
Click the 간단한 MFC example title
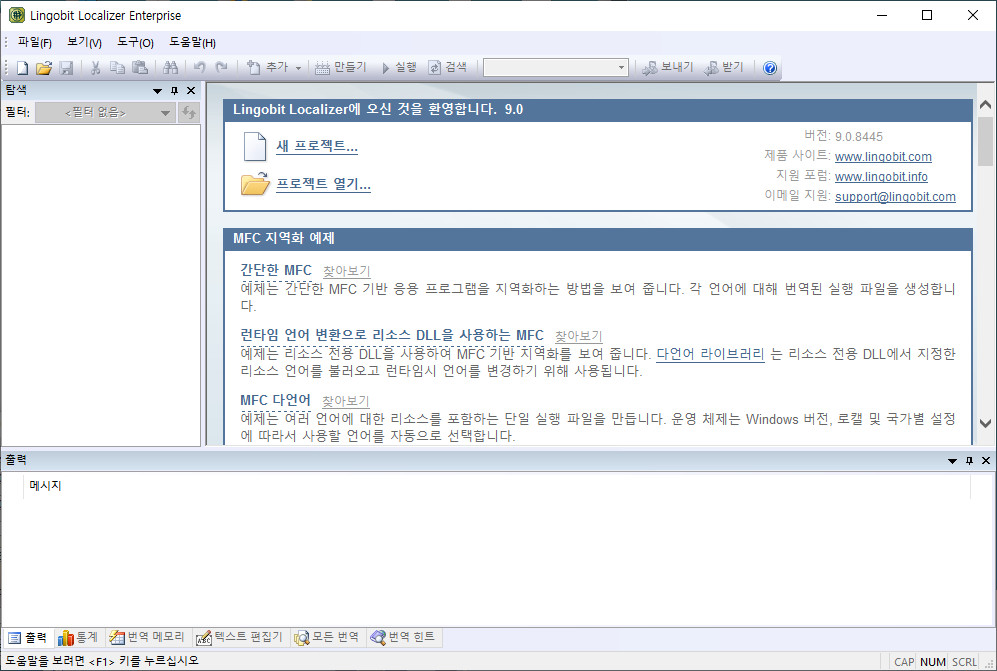[276, 270]
